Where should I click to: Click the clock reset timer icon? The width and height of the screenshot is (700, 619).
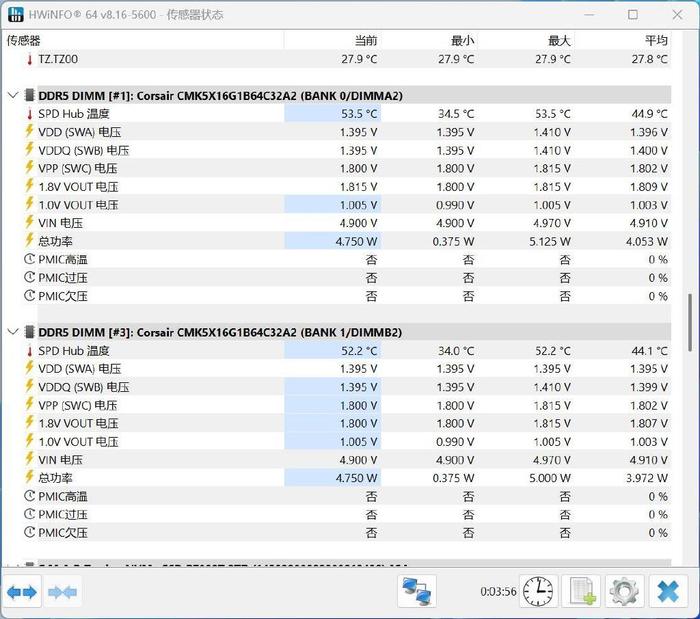[538, 591]
